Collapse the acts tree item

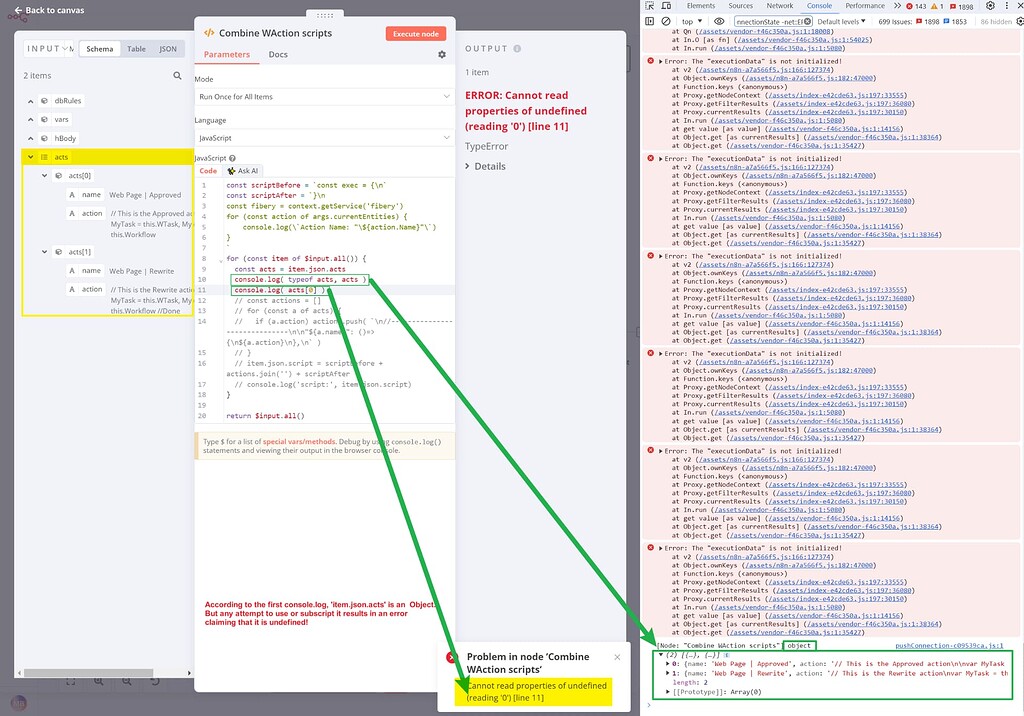pyautogui.click(x=31, y=156)
